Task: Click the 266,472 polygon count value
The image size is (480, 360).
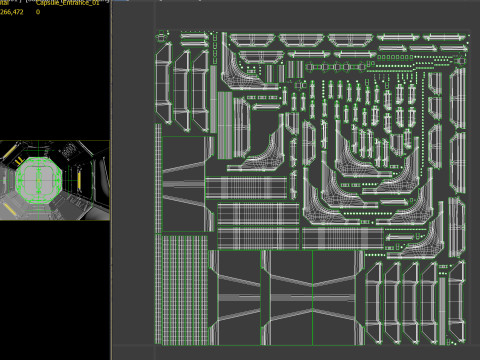Action: tap(12, 12)
